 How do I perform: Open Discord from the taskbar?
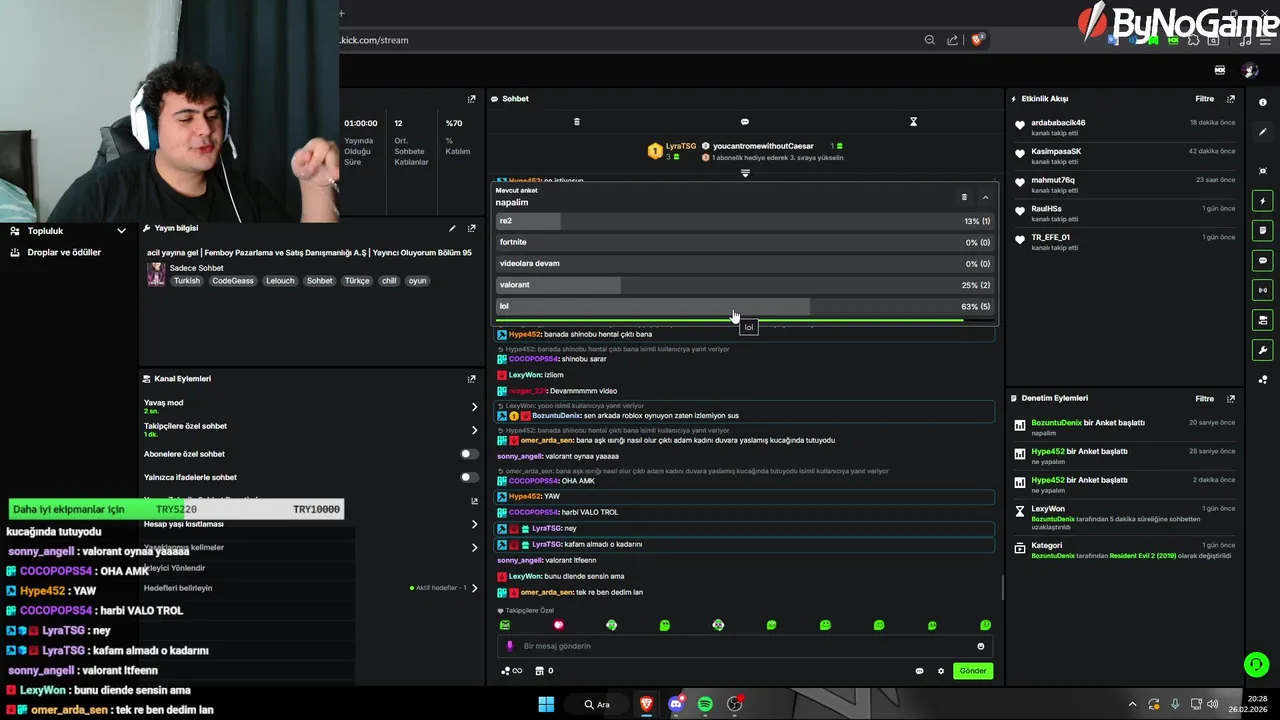pos(676,704)
